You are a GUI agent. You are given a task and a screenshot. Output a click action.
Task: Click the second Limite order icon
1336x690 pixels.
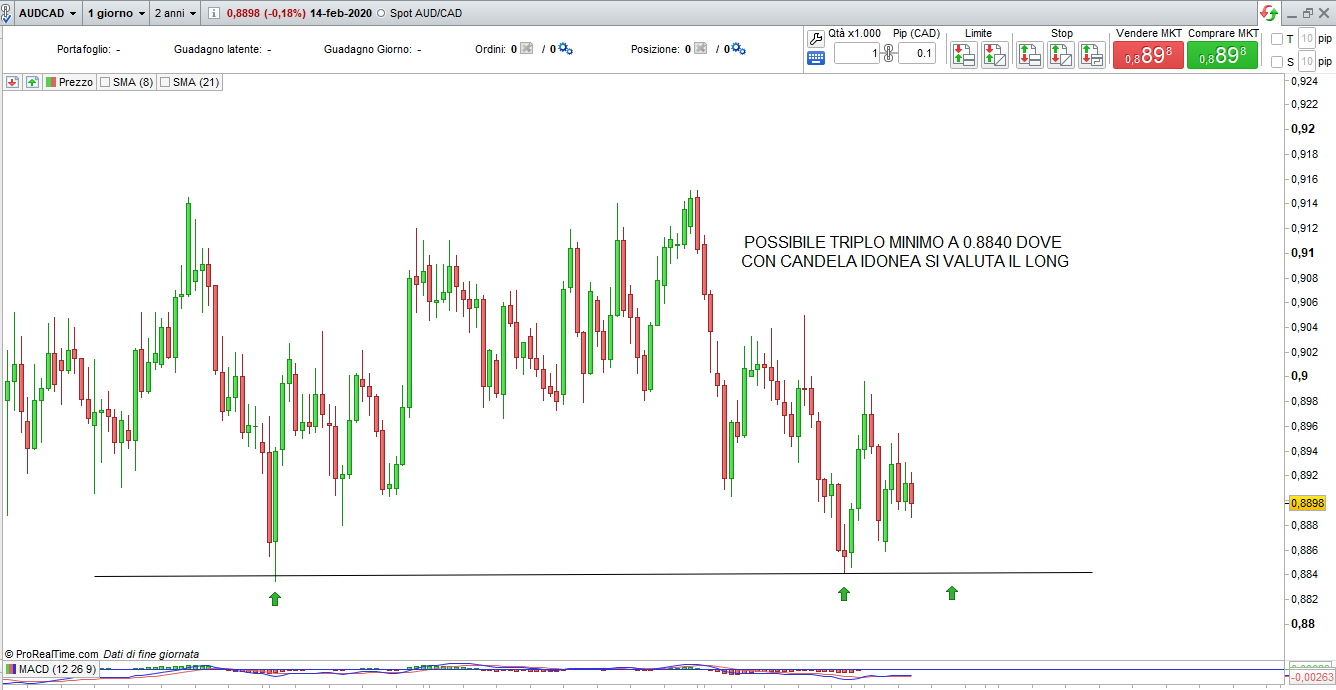tap(995, 54)
